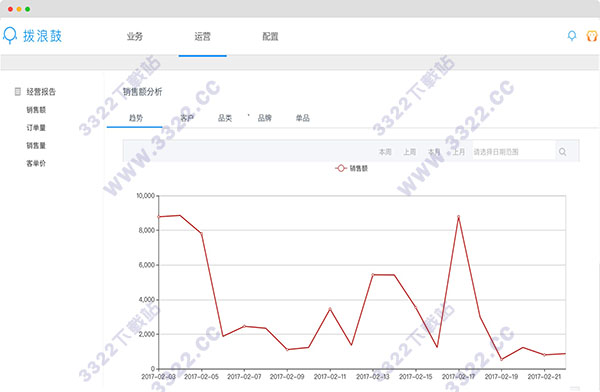Click the 经营报告 document icon in sidebar
Viewport: 600px width, 392px height.
[x=18, y=91]
